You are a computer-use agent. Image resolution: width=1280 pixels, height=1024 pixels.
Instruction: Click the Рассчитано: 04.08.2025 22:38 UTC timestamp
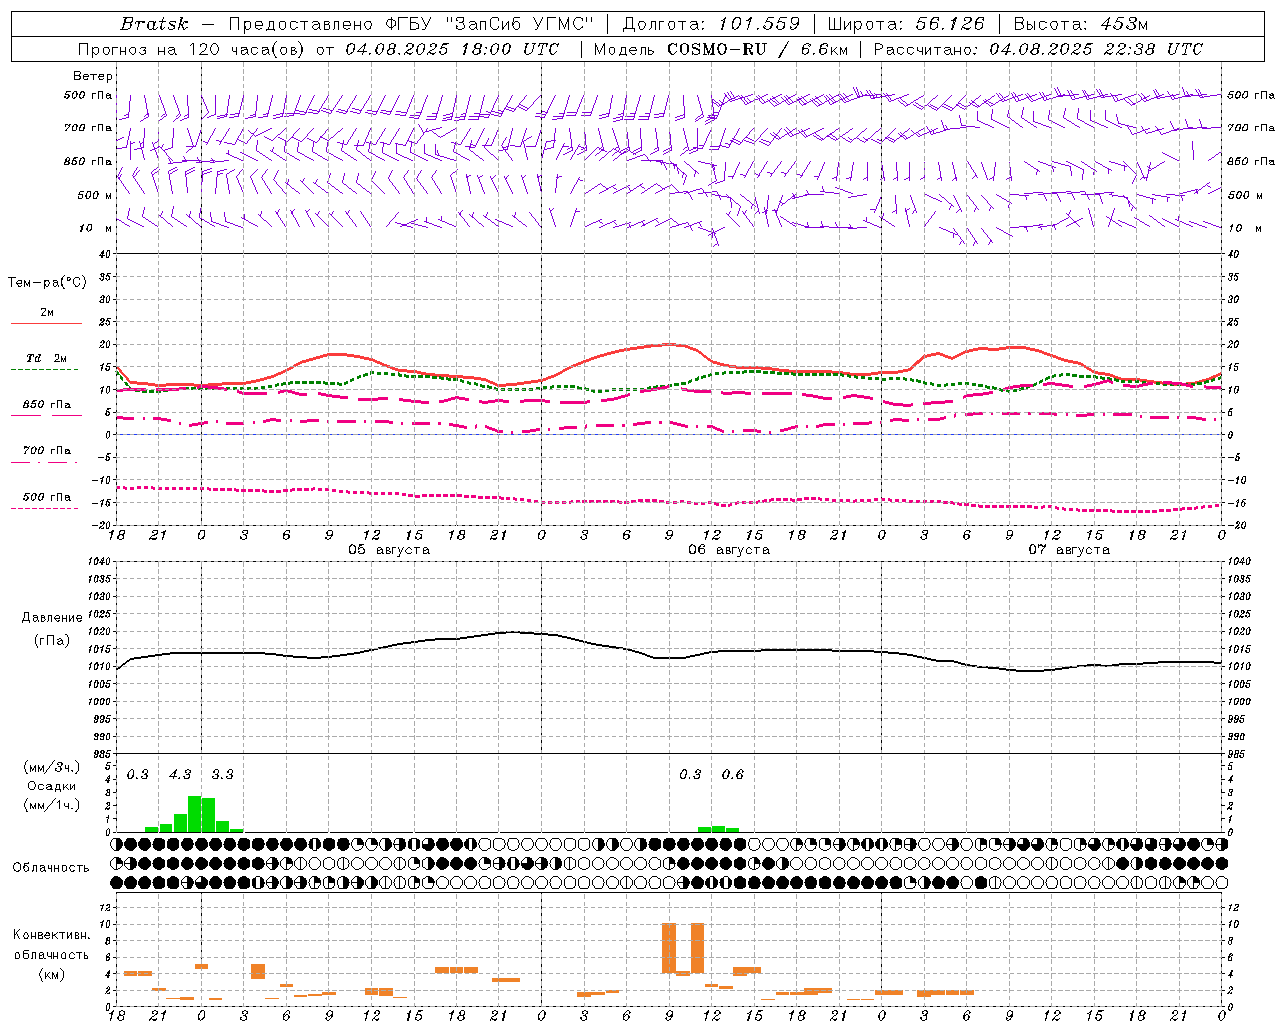tap(1038, 49)
